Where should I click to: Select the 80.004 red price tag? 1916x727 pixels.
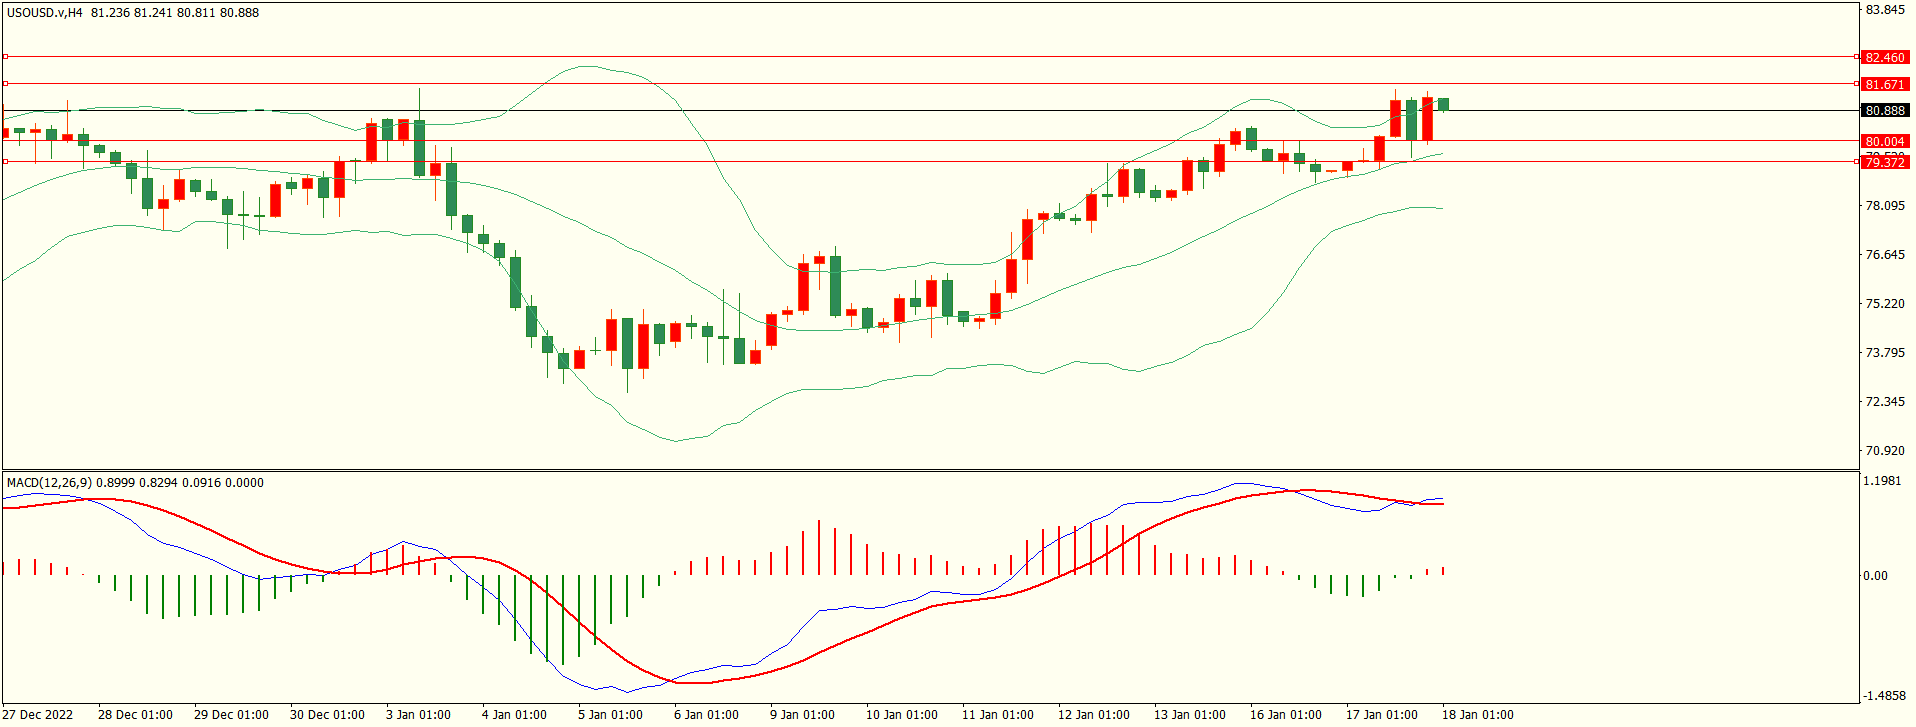(1885, 142)
